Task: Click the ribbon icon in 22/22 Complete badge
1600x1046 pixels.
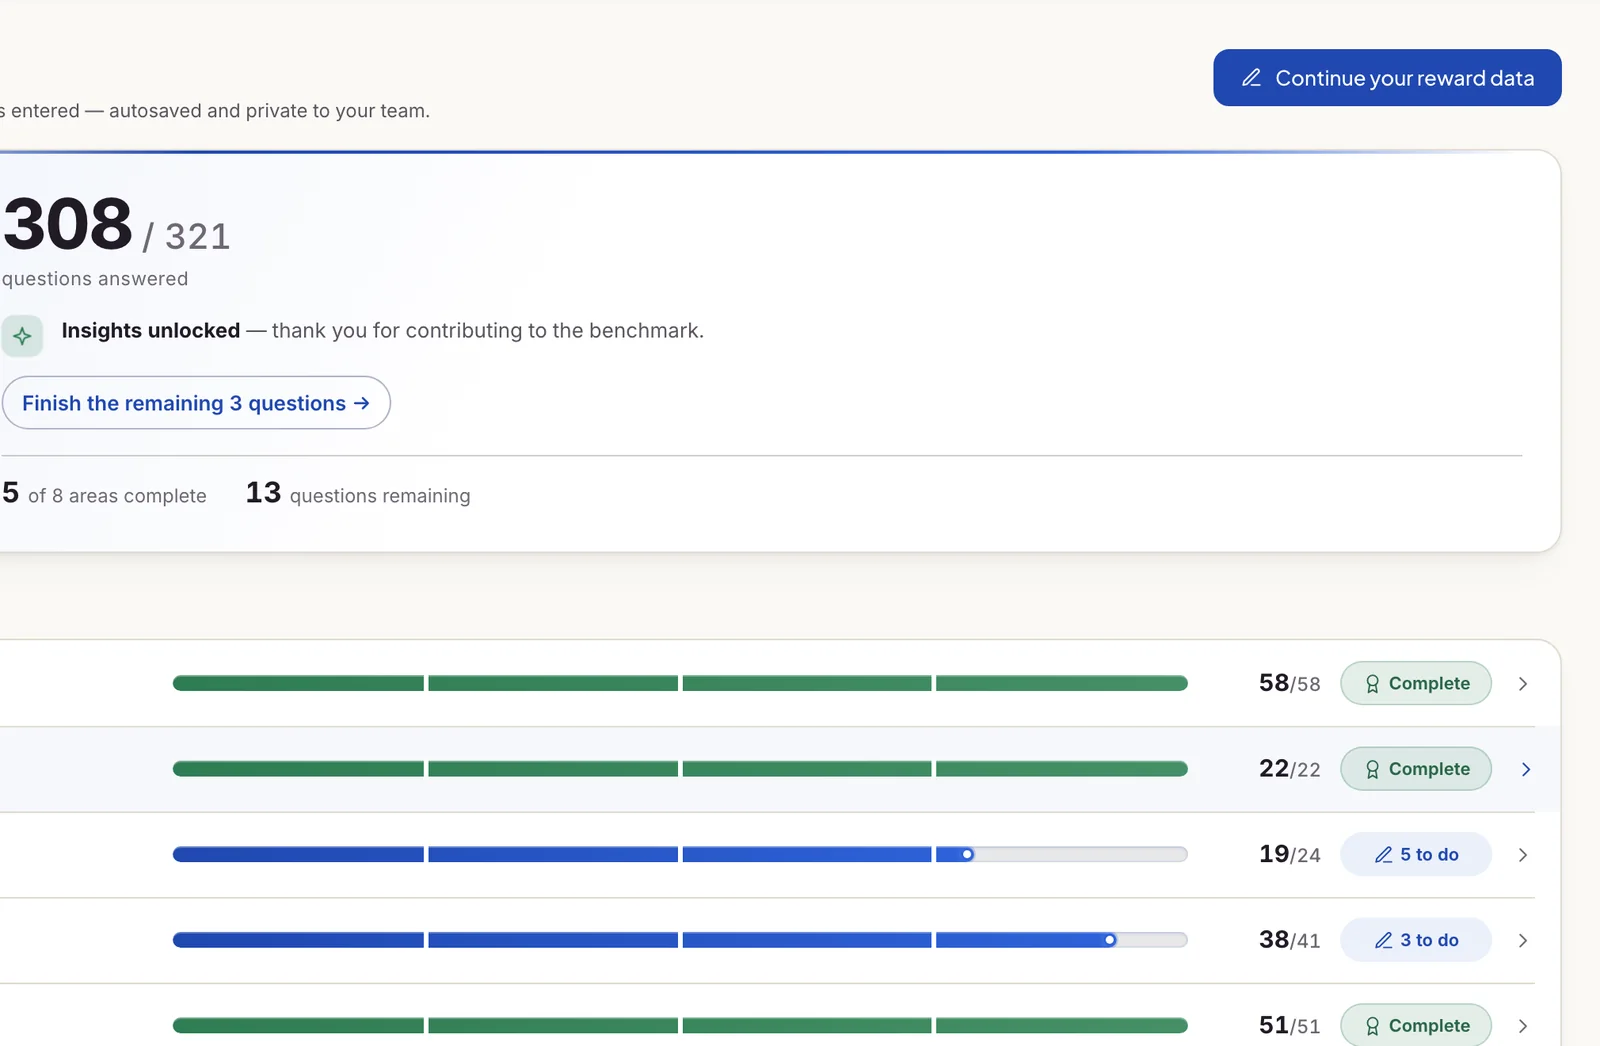Action: click(x=1372, y=769)
